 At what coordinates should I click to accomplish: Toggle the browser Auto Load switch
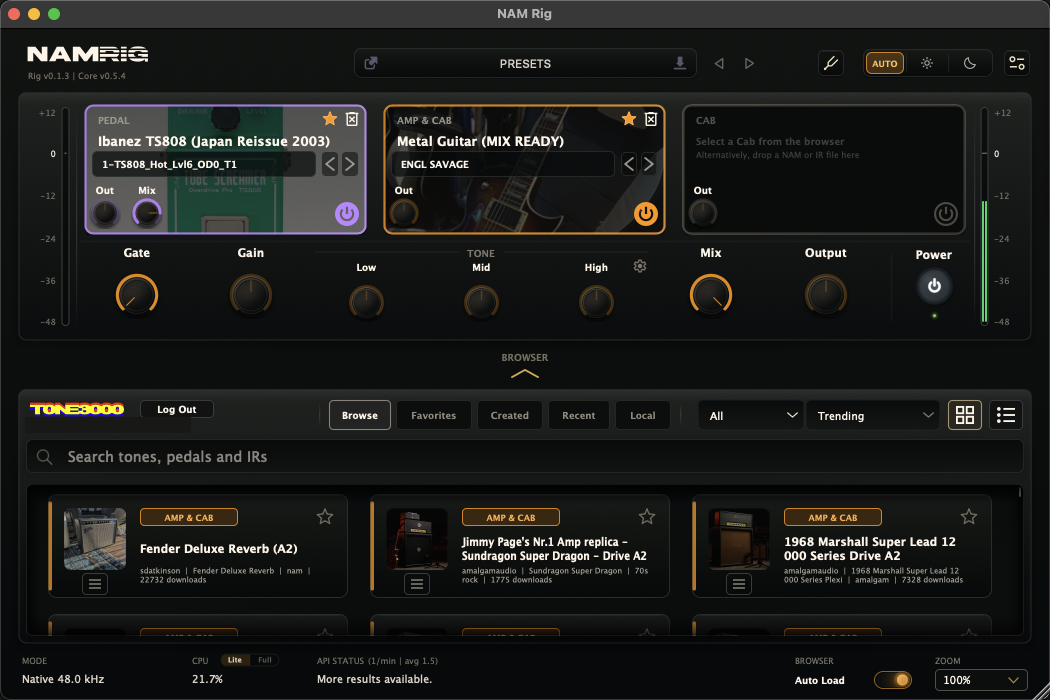tap(893, 681)
